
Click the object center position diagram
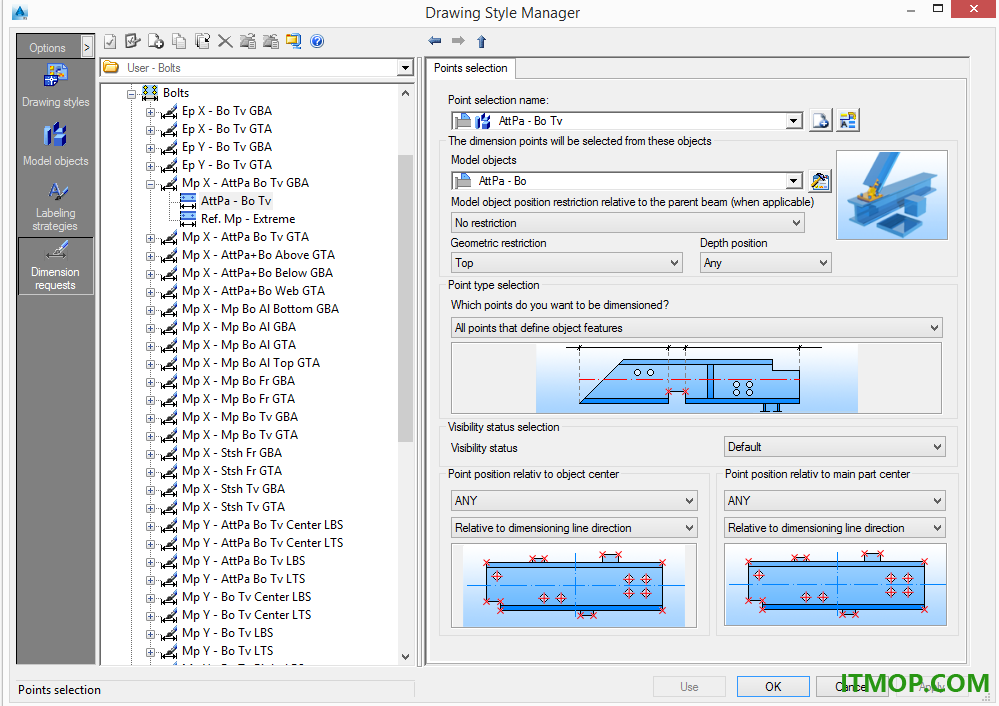(574, 586)
